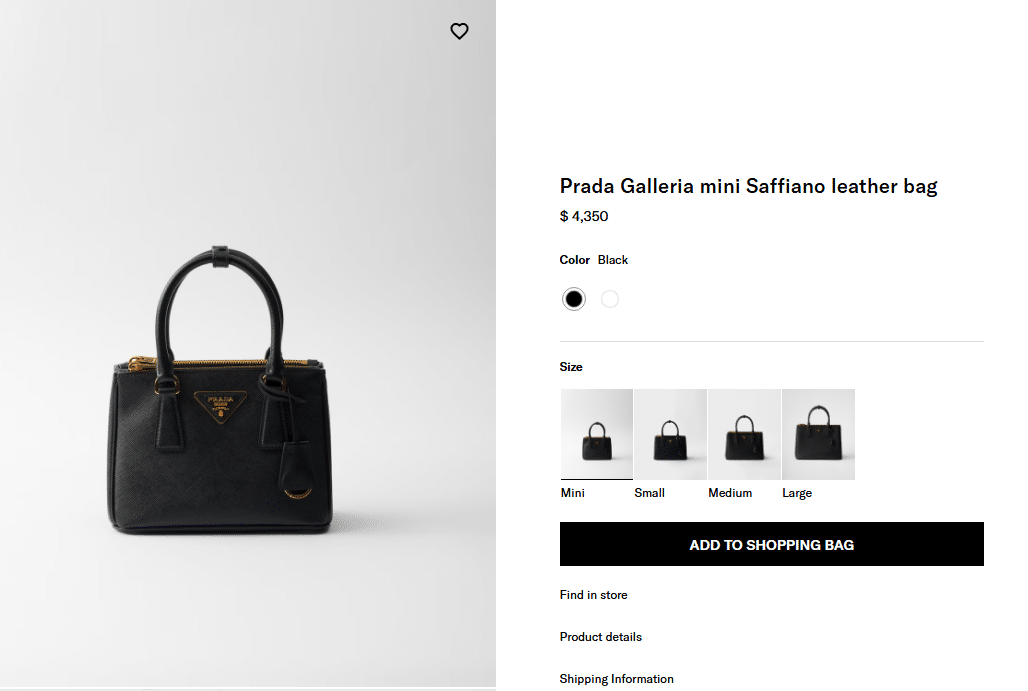Click the Prada Galleria product title
Screen dimensions: 1028x691
click(748, 186)
